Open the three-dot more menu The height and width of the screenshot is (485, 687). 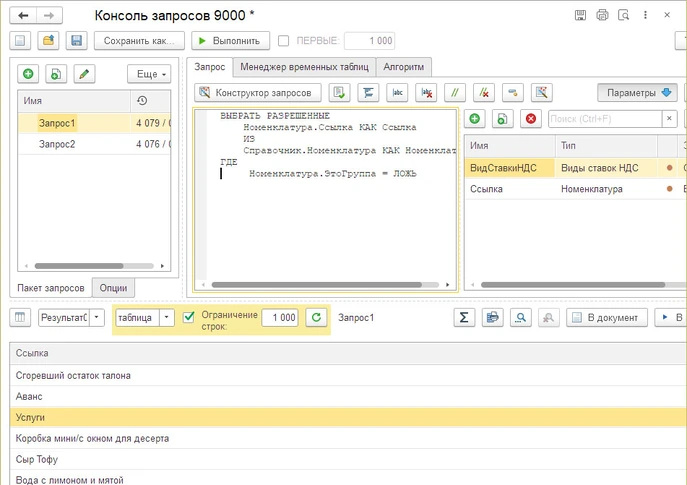[645, 15]
